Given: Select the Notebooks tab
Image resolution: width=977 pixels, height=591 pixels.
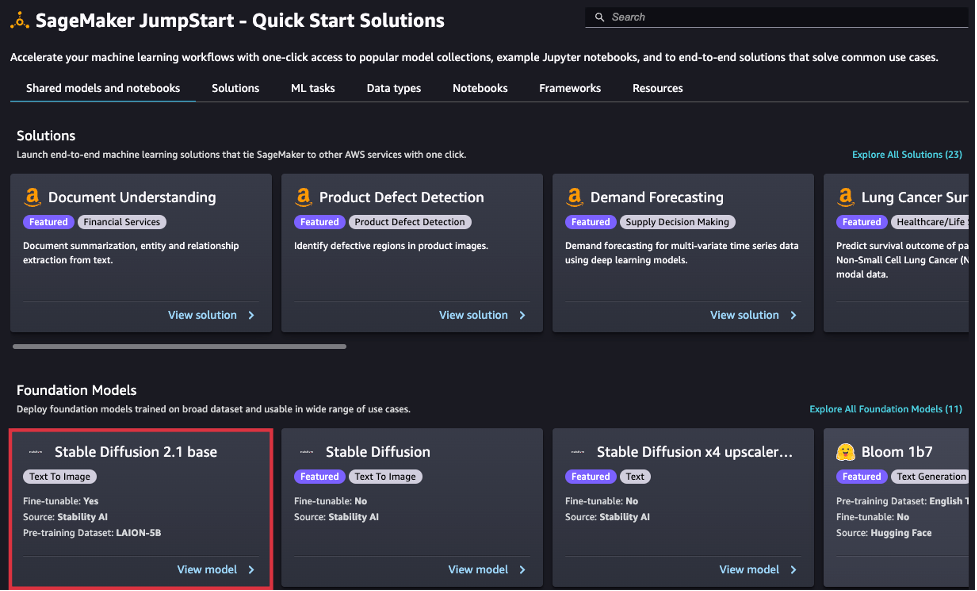Looking at the screenshot, I should click(x=480, y=88).
